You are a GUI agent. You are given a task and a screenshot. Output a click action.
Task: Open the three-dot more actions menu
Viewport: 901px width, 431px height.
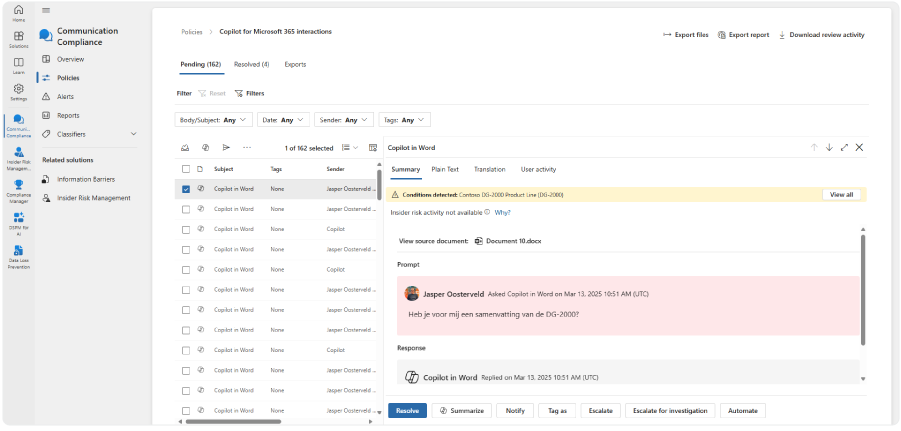(247, 148)
